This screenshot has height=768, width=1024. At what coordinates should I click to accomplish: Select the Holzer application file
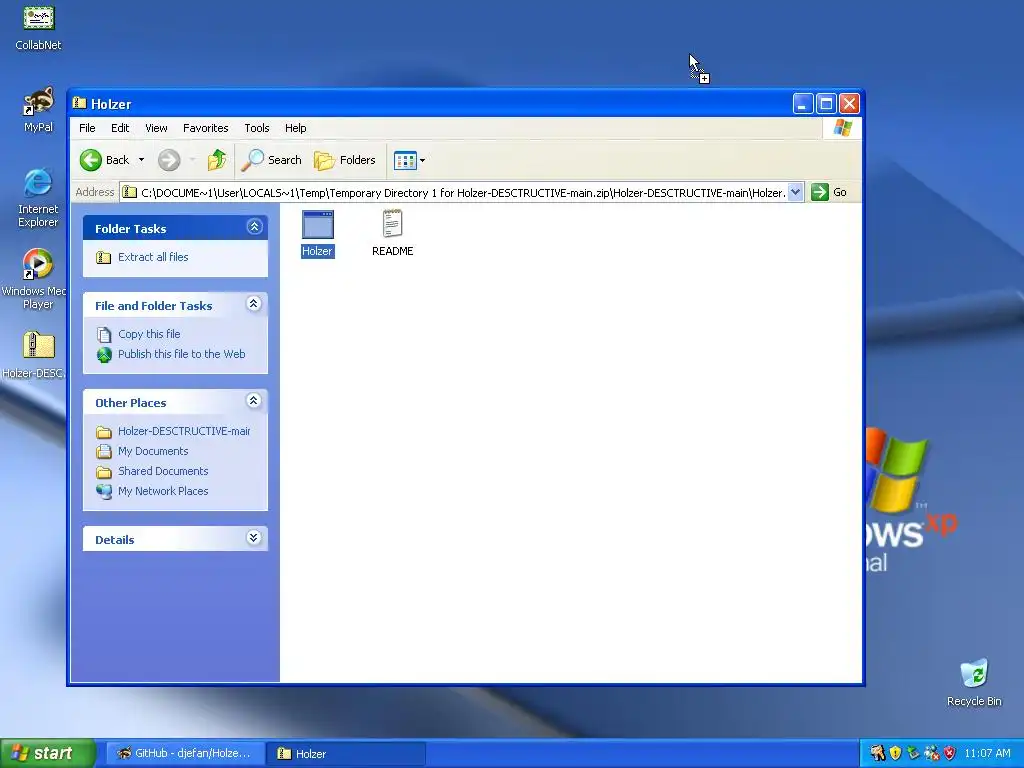[x=317, y=234]
